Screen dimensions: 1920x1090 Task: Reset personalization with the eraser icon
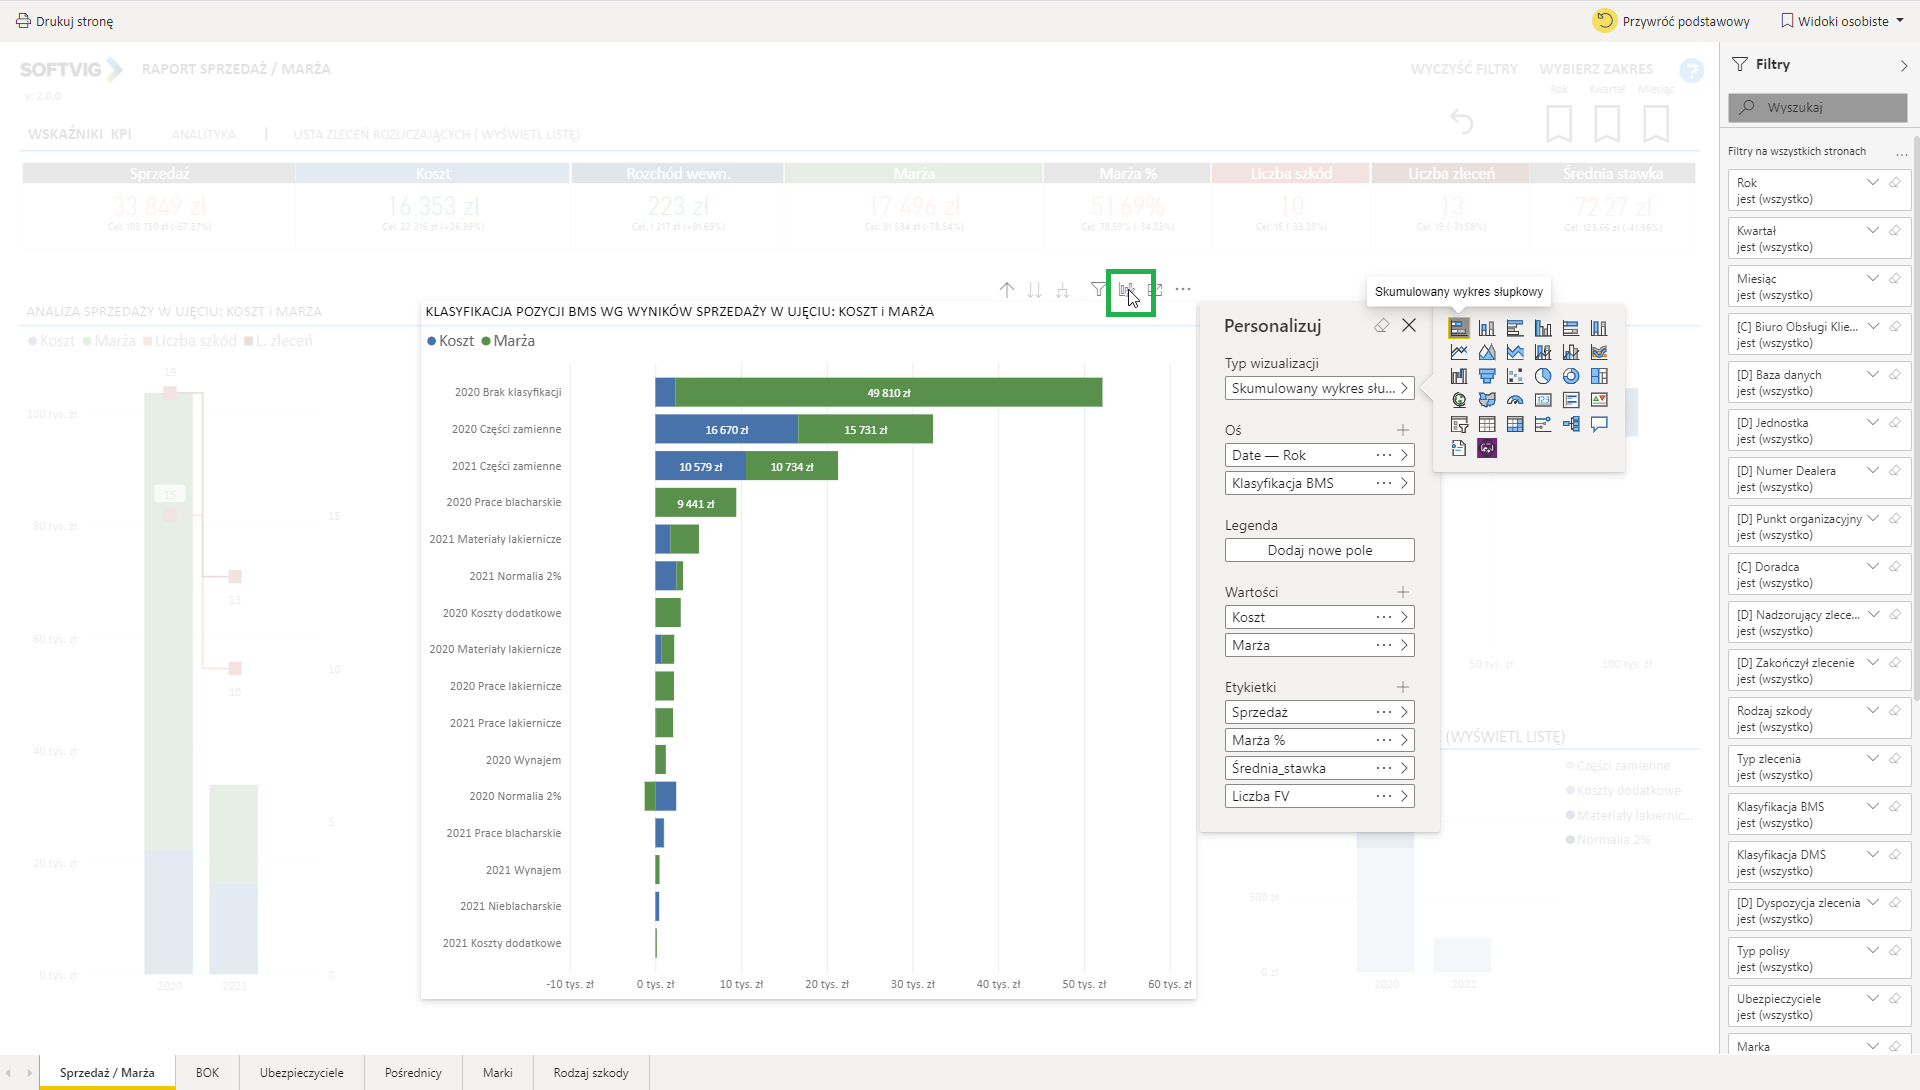[x=1381, y=326]
